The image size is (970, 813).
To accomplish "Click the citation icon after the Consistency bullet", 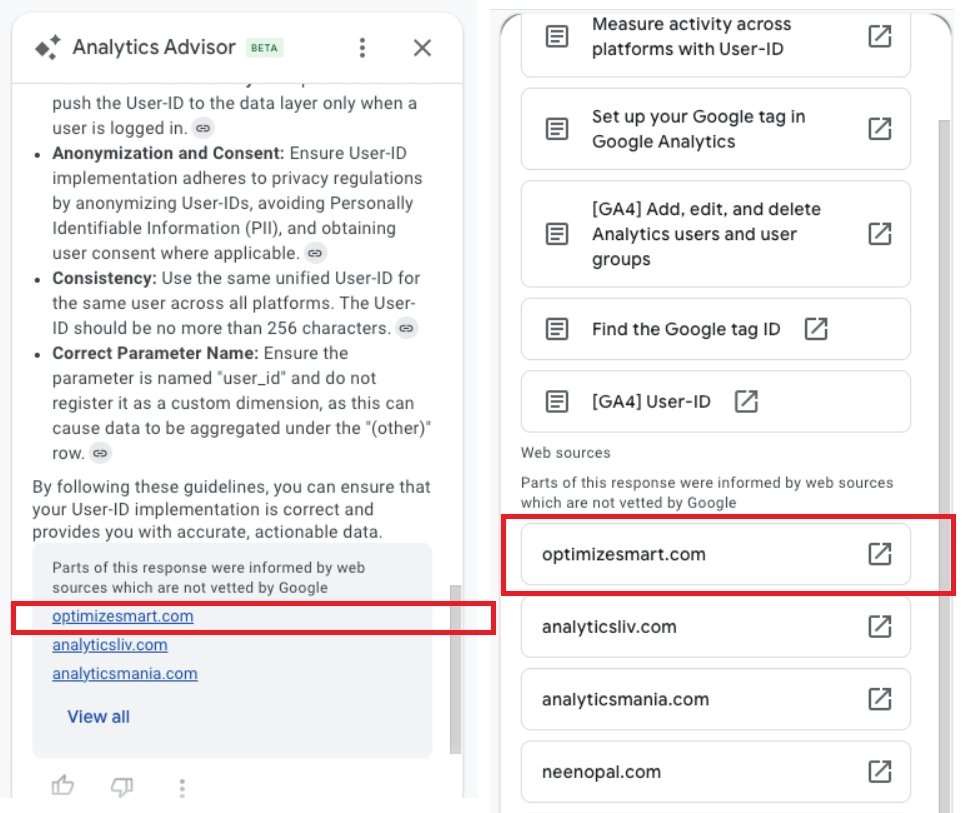I will pyautogui.click(x=406, y=328).
